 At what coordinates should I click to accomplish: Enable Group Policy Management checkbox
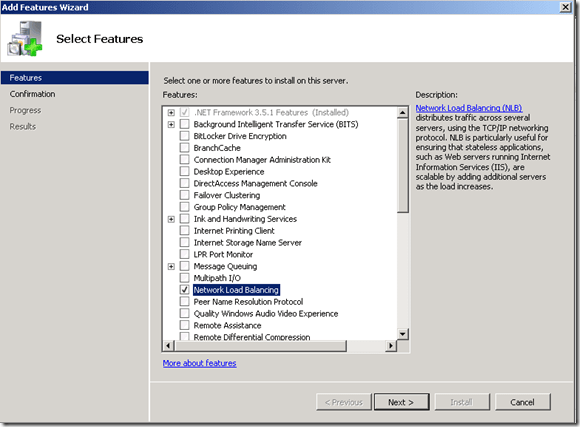184,207
